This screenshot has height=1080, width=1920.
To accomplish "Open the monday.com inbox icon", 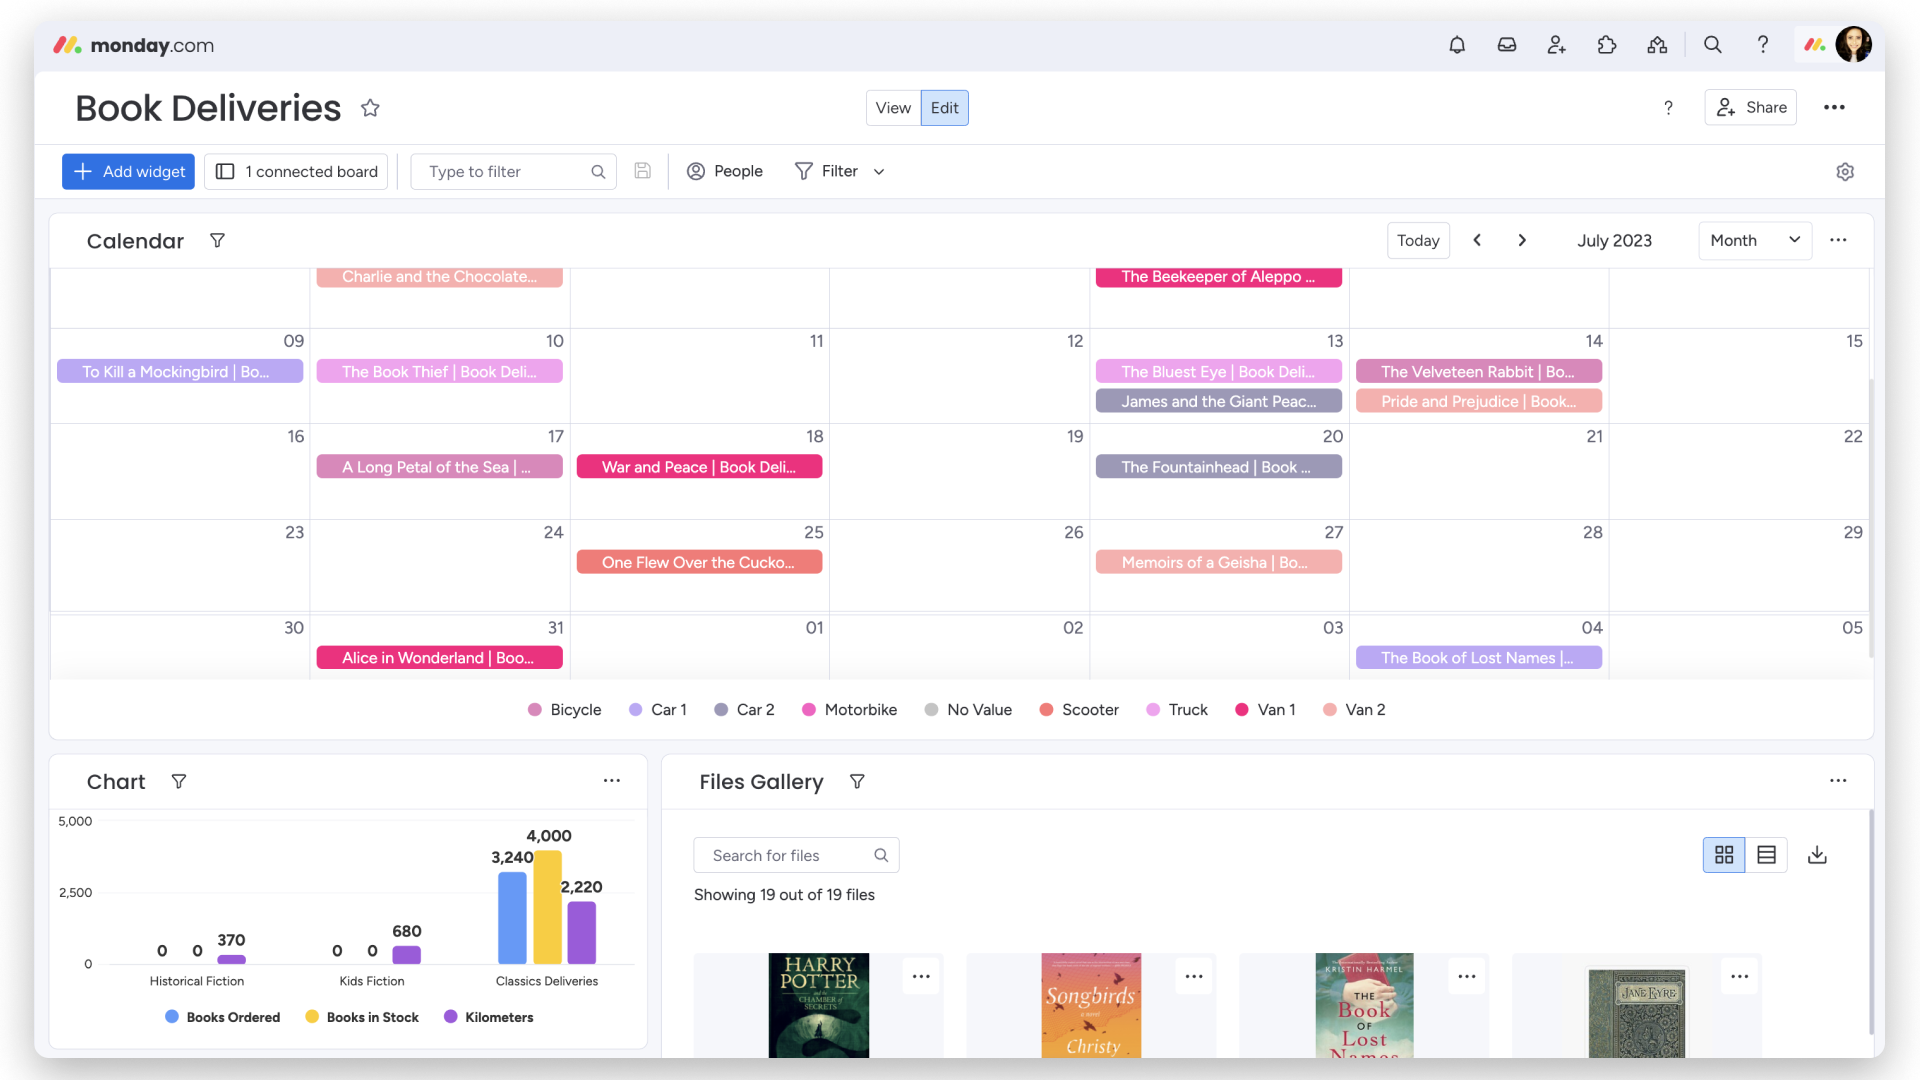I will click(1507, 45).
